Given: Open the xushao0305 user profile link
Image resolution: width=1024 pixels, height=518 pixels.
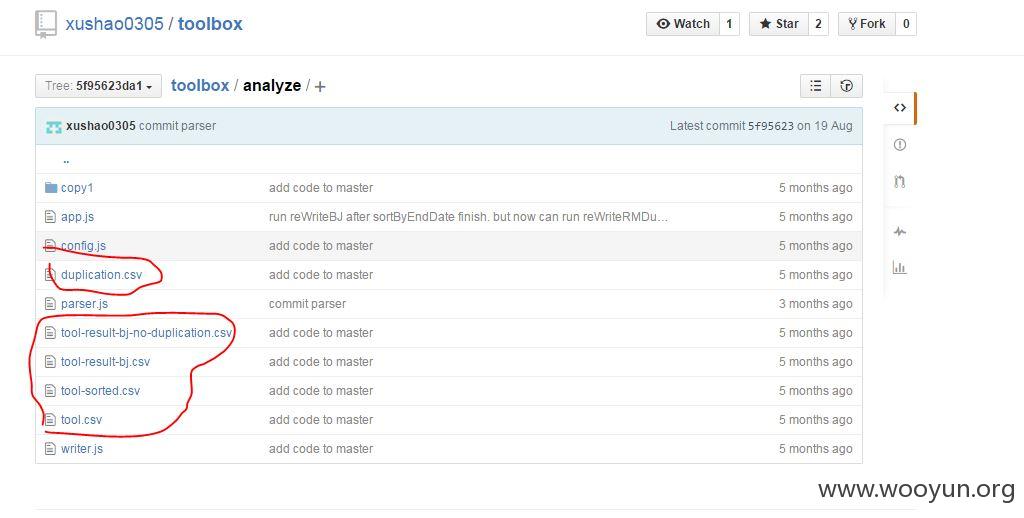Looking at the screenshot, I should [x=114, y=24].
